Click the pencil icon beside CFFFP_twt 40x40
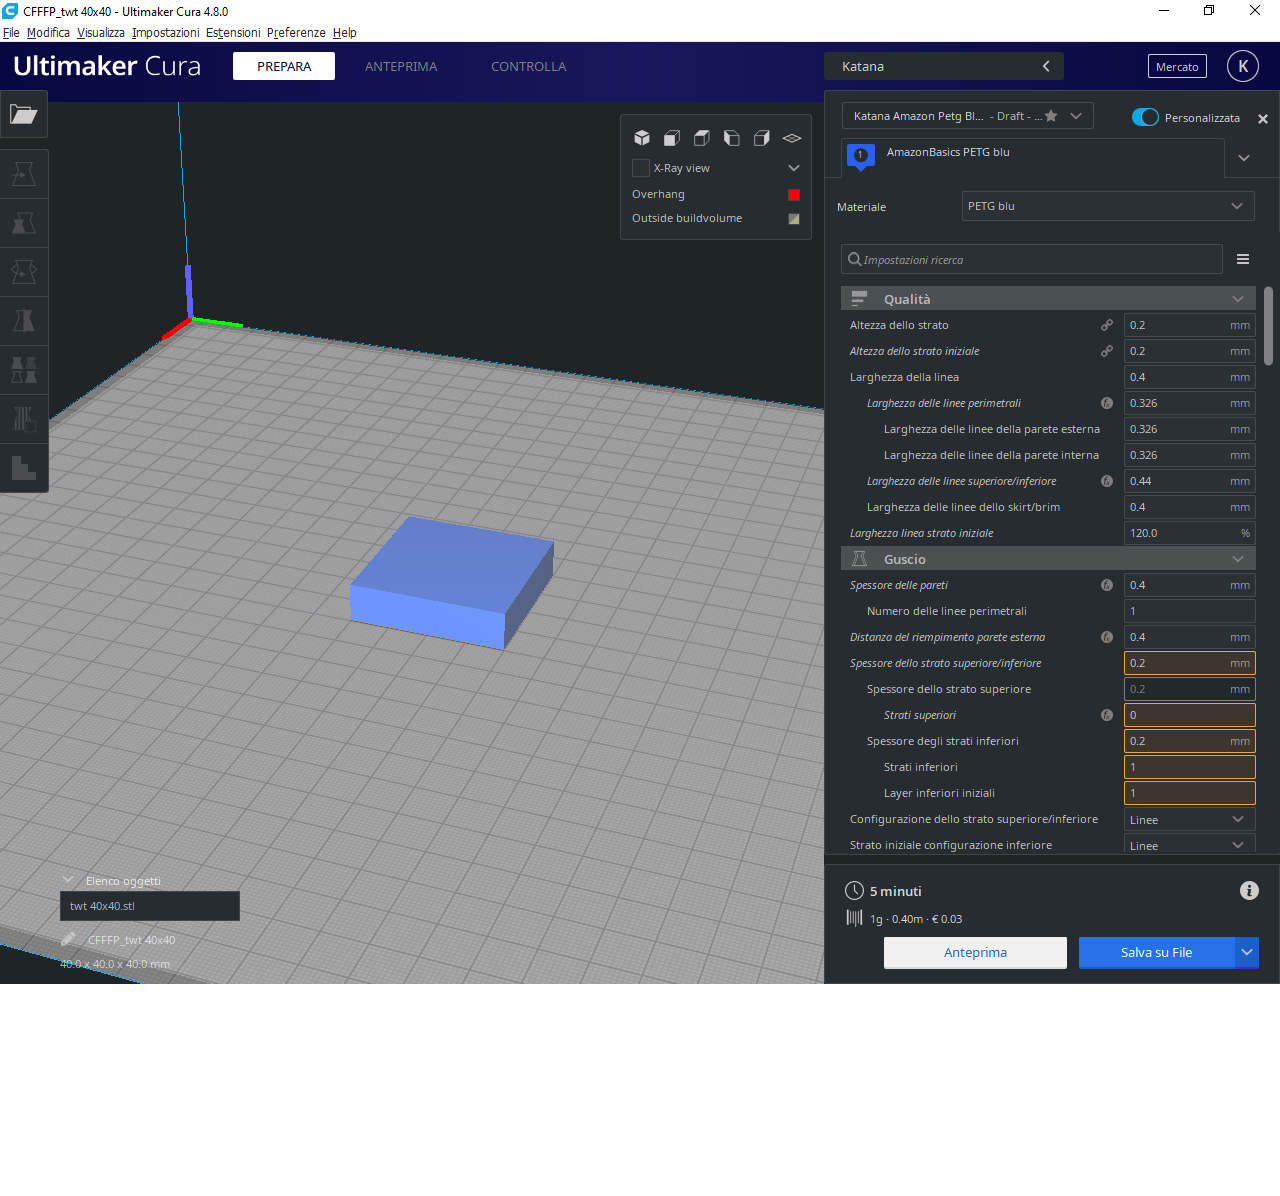The width and height of the screenshot is (1280, 1196). point(68,939)
